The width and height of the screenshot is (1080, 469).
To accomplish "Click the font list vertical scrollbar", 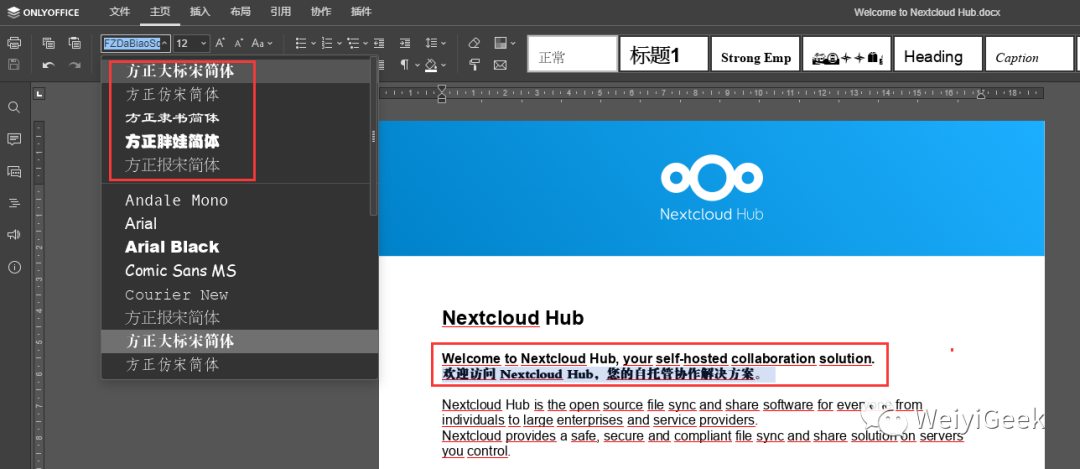I will coord(374,136).
